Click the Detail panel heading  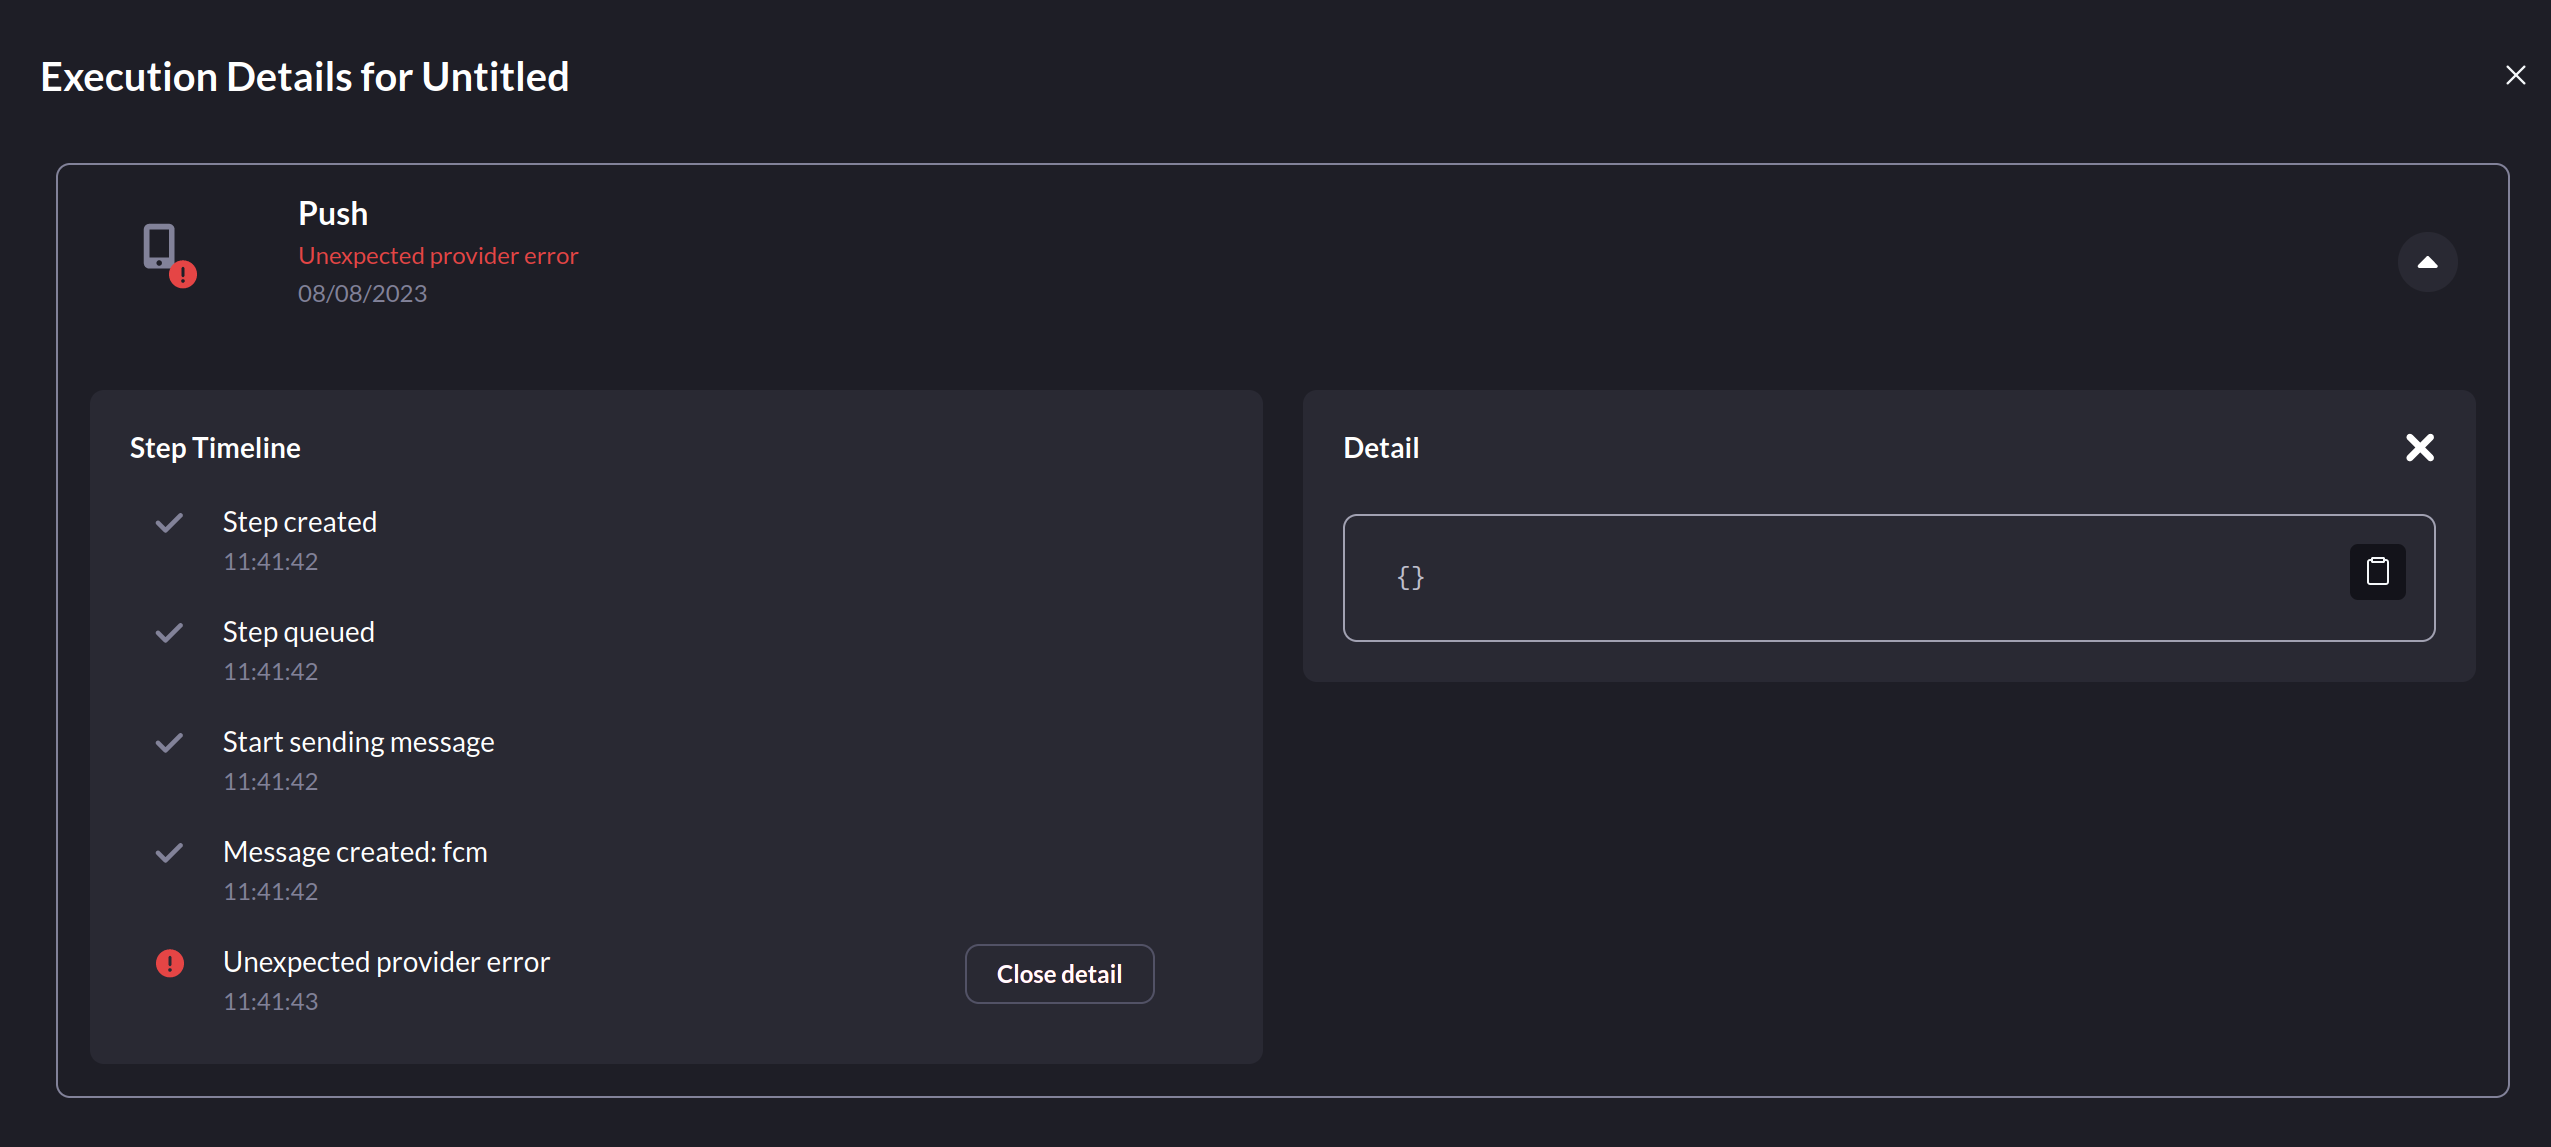pos(1380,448)
